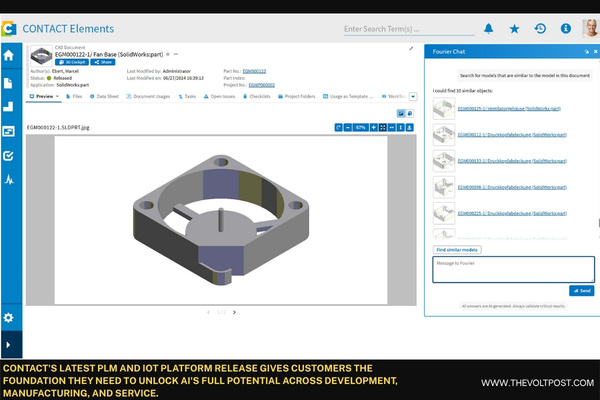The height and width of the screenshot is (400, 600).
Task: Select the image preview mode toggle
Action: tap(401, 113)
